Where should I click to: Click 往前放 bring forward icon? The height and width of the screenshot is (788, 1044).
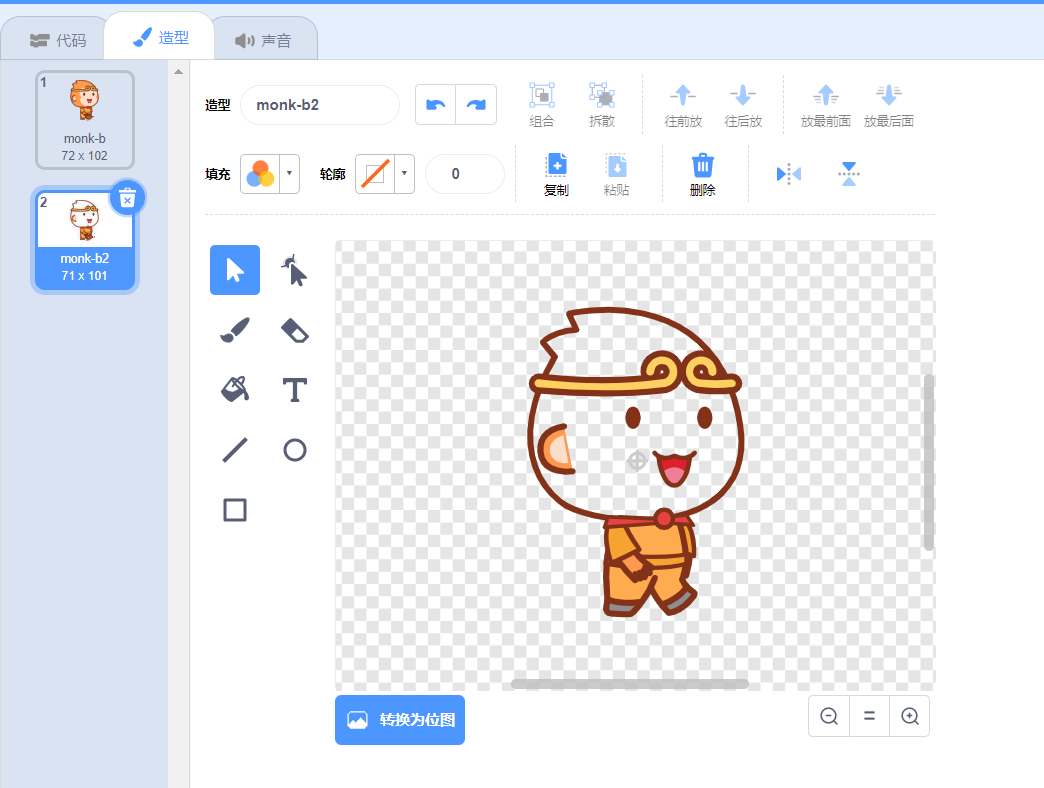coord(683,96)
